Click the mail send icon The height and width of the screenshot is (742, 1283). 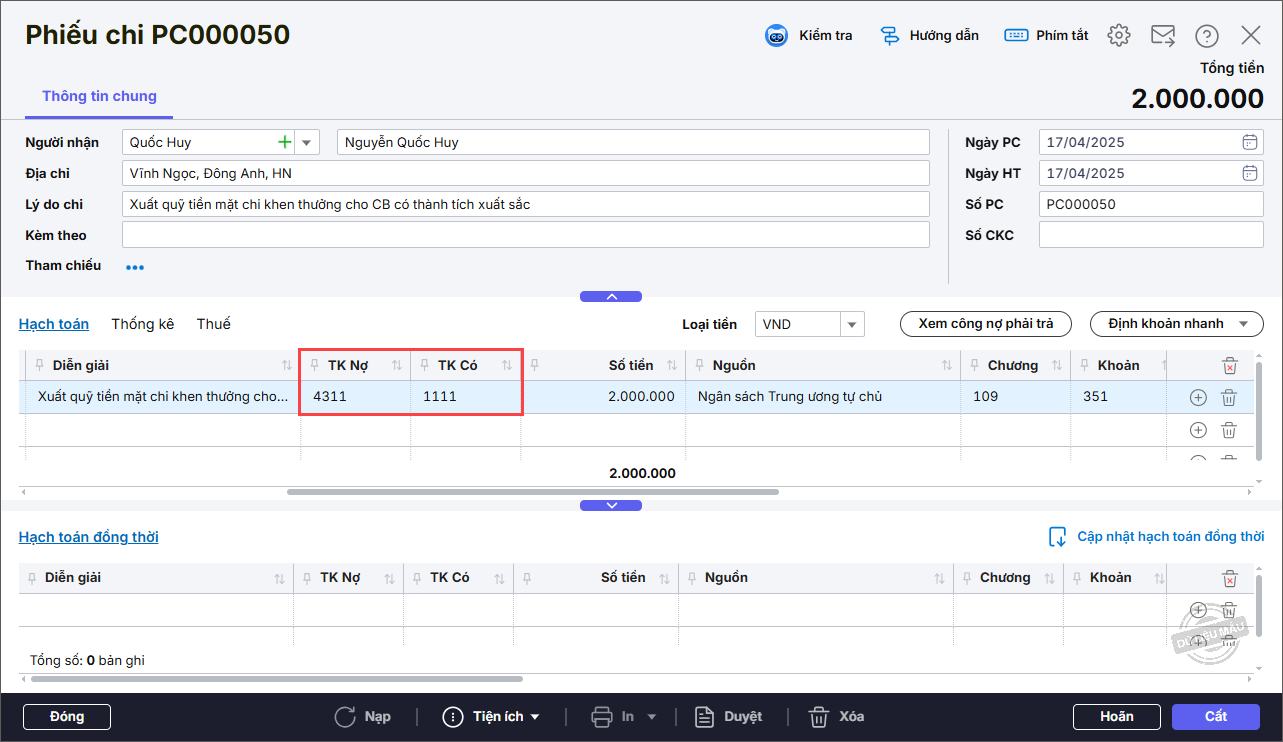pos(1162,36)
